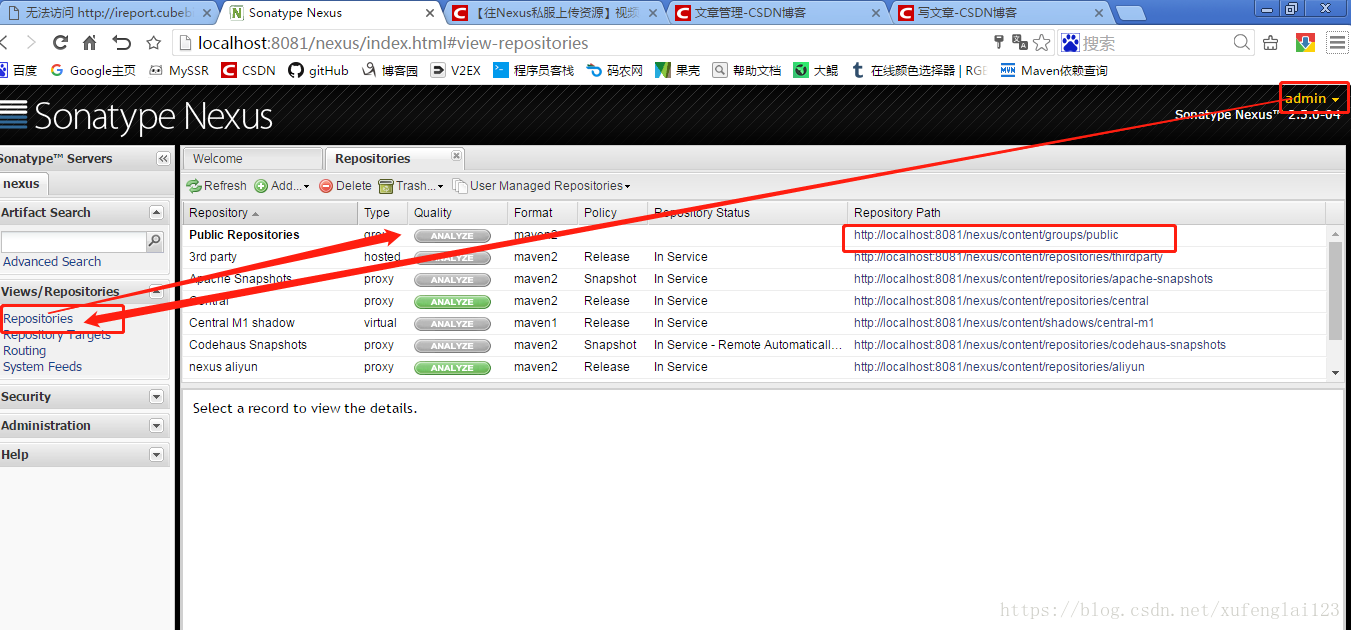Click the Baidu paw search engine icon
This screenshot has width=1351, height=630.
coord(1071,43)
